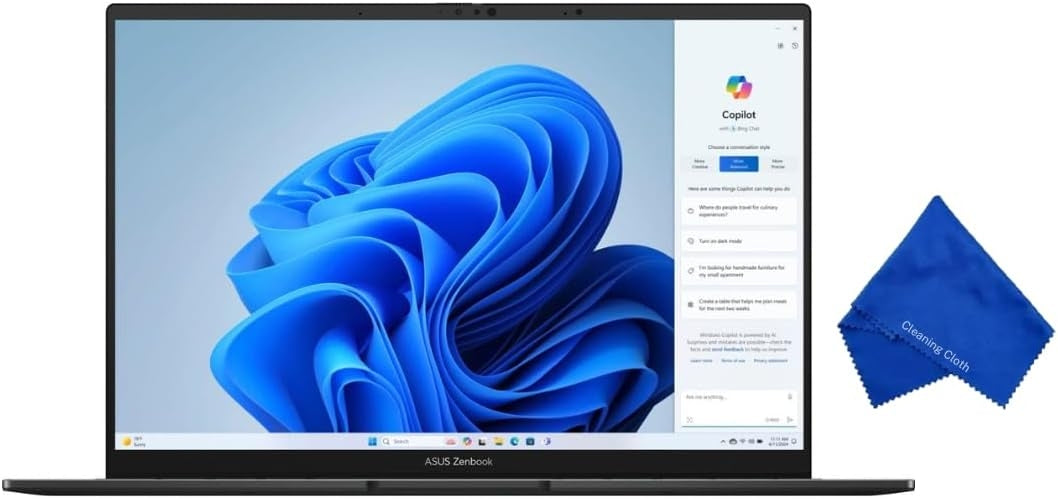Launch Microsoft Edge from the taskbar
The image size is (1058, 499).
click(x=514, y=441)
